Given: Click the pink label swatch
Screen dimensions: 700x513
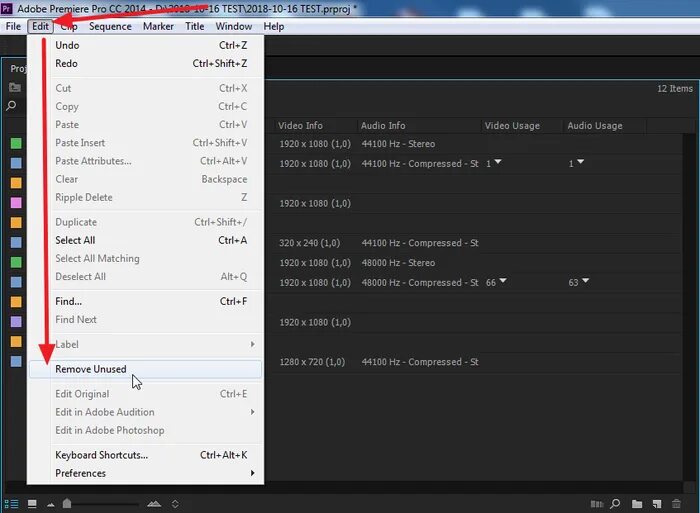Looking at the screenshot, I should pyautogui.click(x=16, y=203).
